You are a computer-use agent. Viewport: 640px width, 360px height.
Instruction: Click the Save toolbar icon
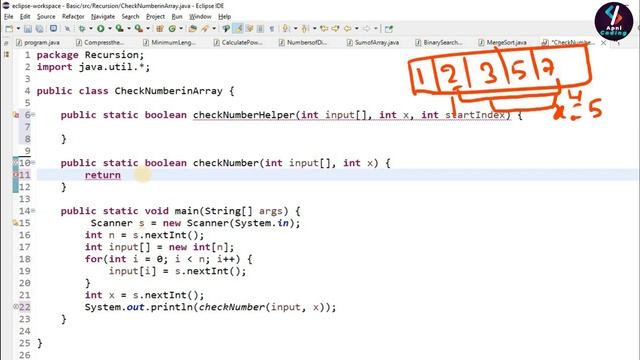point(28,29)
